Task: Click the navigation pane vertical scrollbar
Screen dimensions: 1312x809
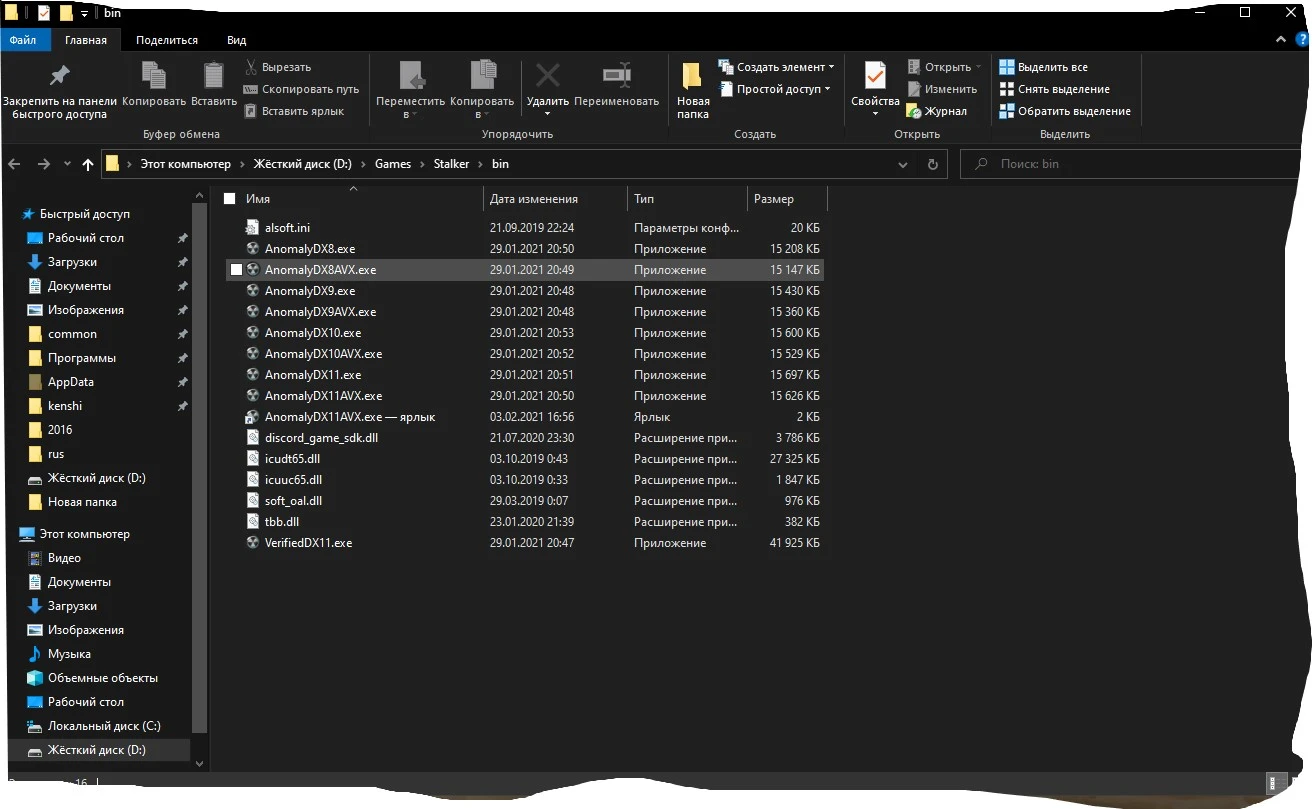Action: 200,470
